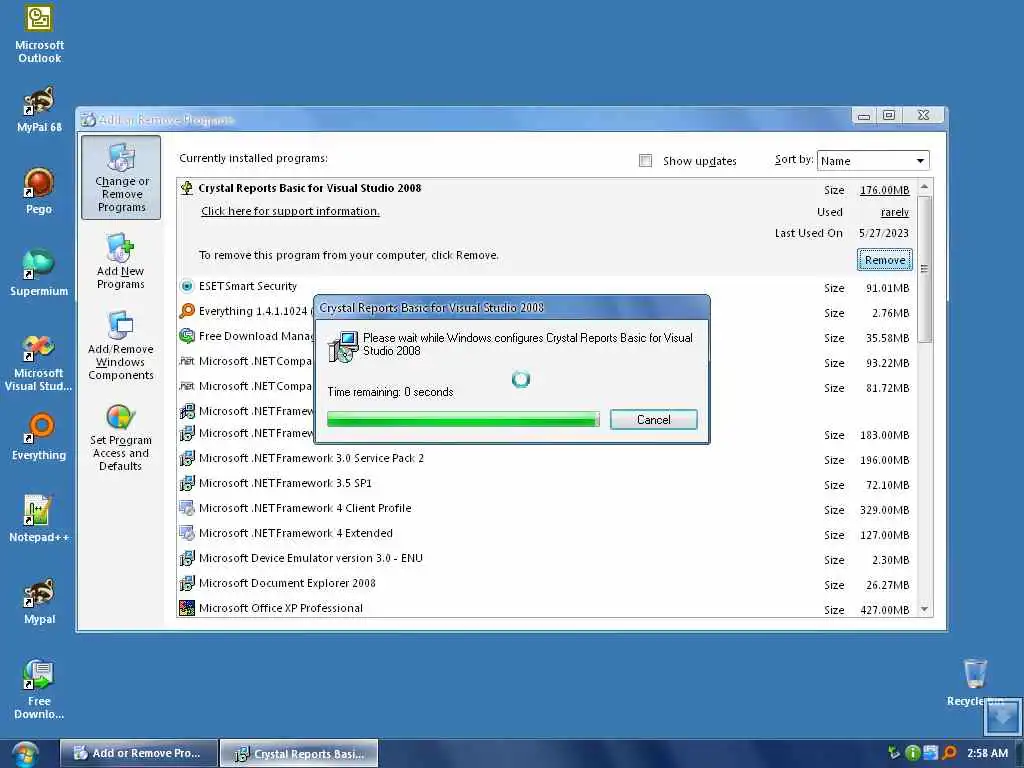Image resolution: width=1024 pixels, height=768 pixels.
Task: Click Microsoft Device Emulator list icon
Action: [187, 558]
